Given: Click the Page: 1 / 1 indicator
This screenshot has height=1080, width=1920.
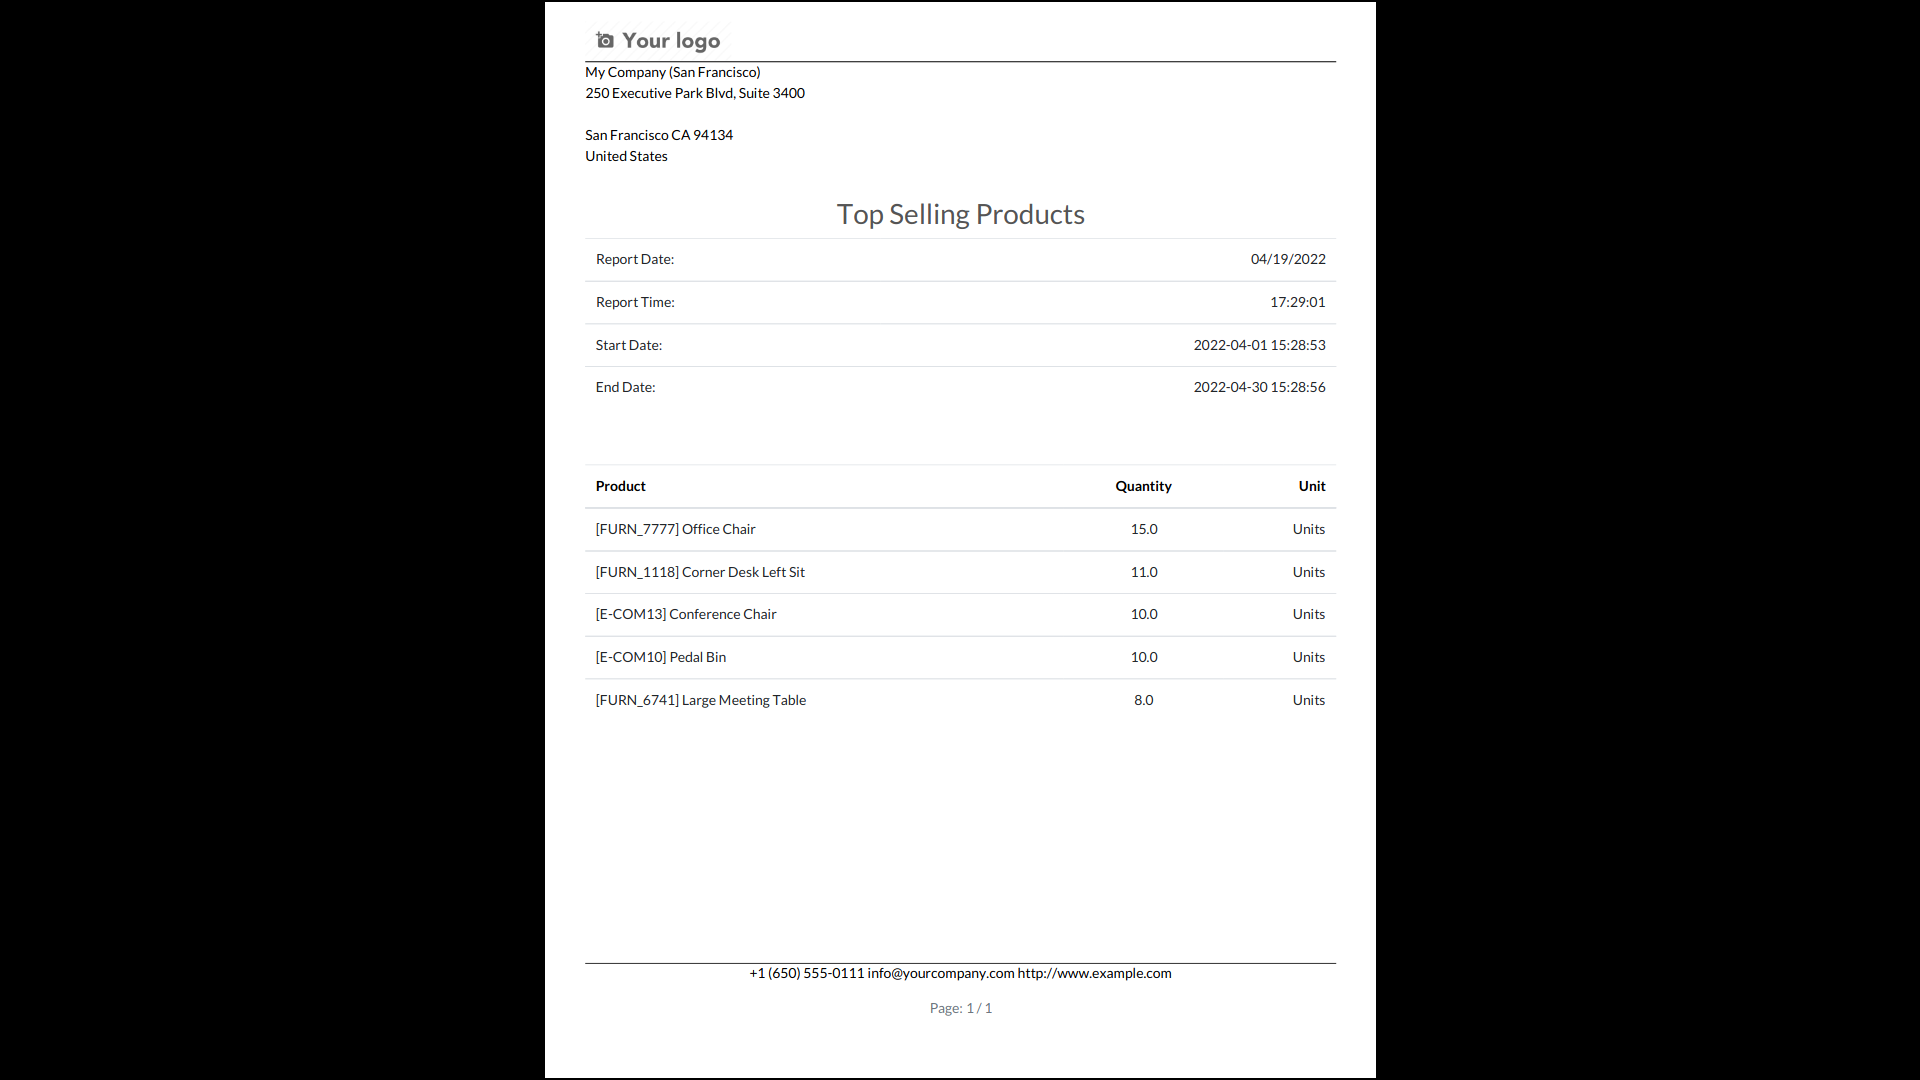Looking at the screenshot, I should [x=960, y=1008].
